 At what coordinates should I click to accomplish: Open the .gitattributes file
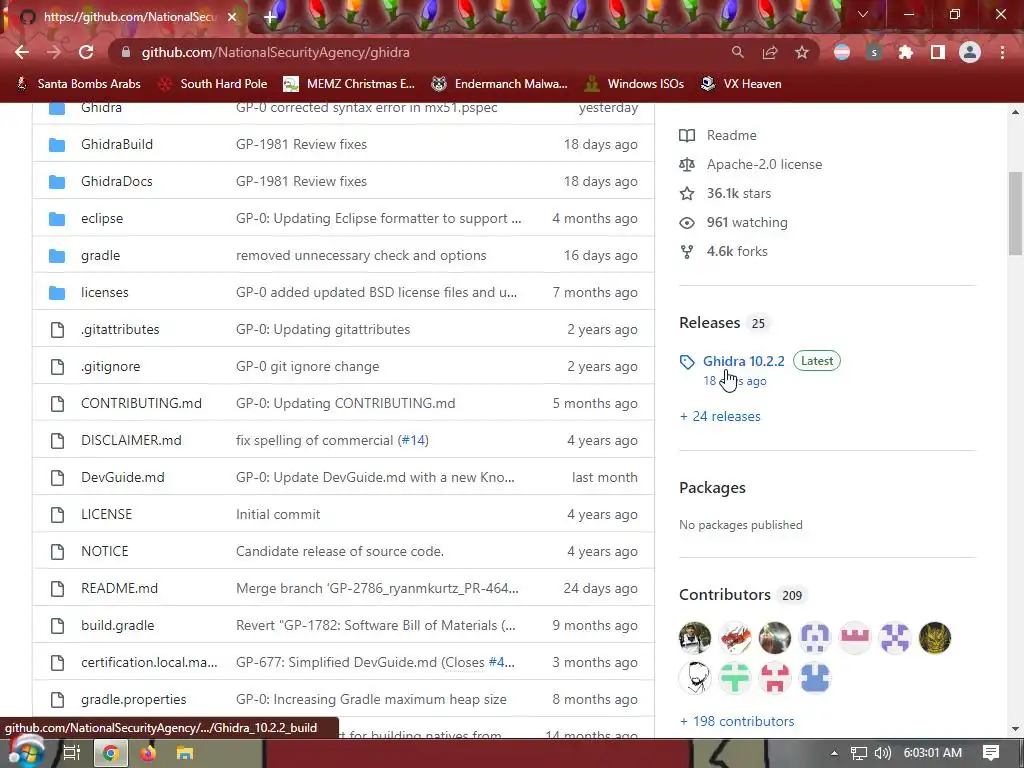[x=120, y=330]
